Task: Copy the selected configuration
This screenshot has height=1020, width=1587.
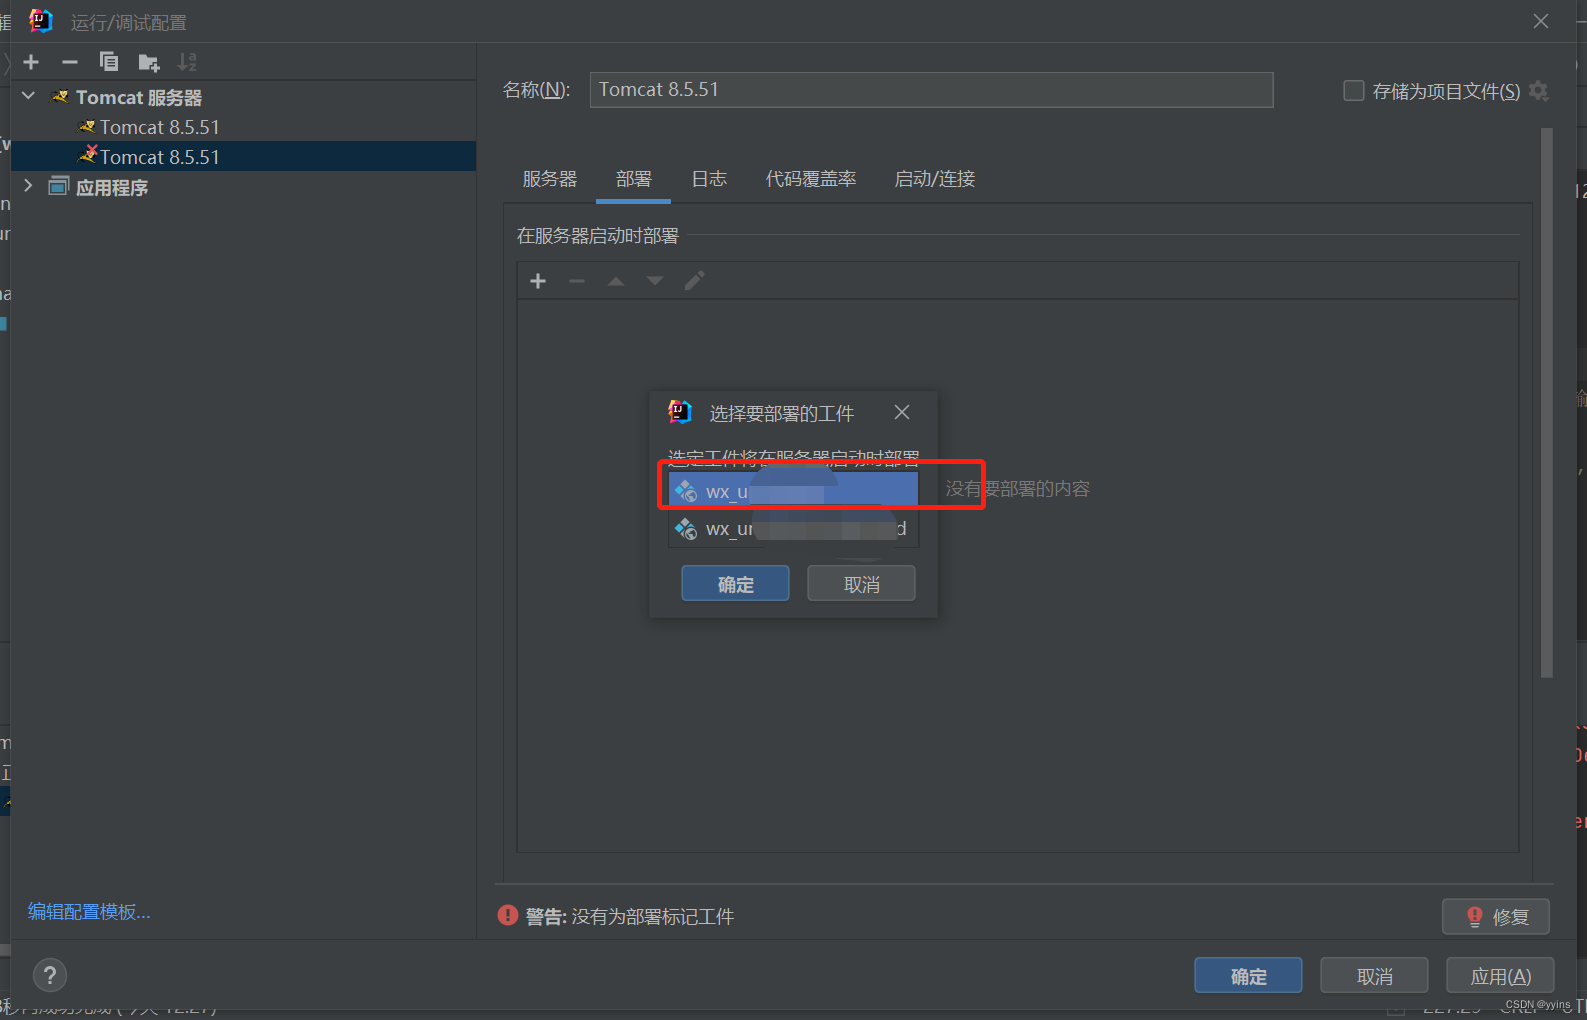Action: click(x=109, y=62)
